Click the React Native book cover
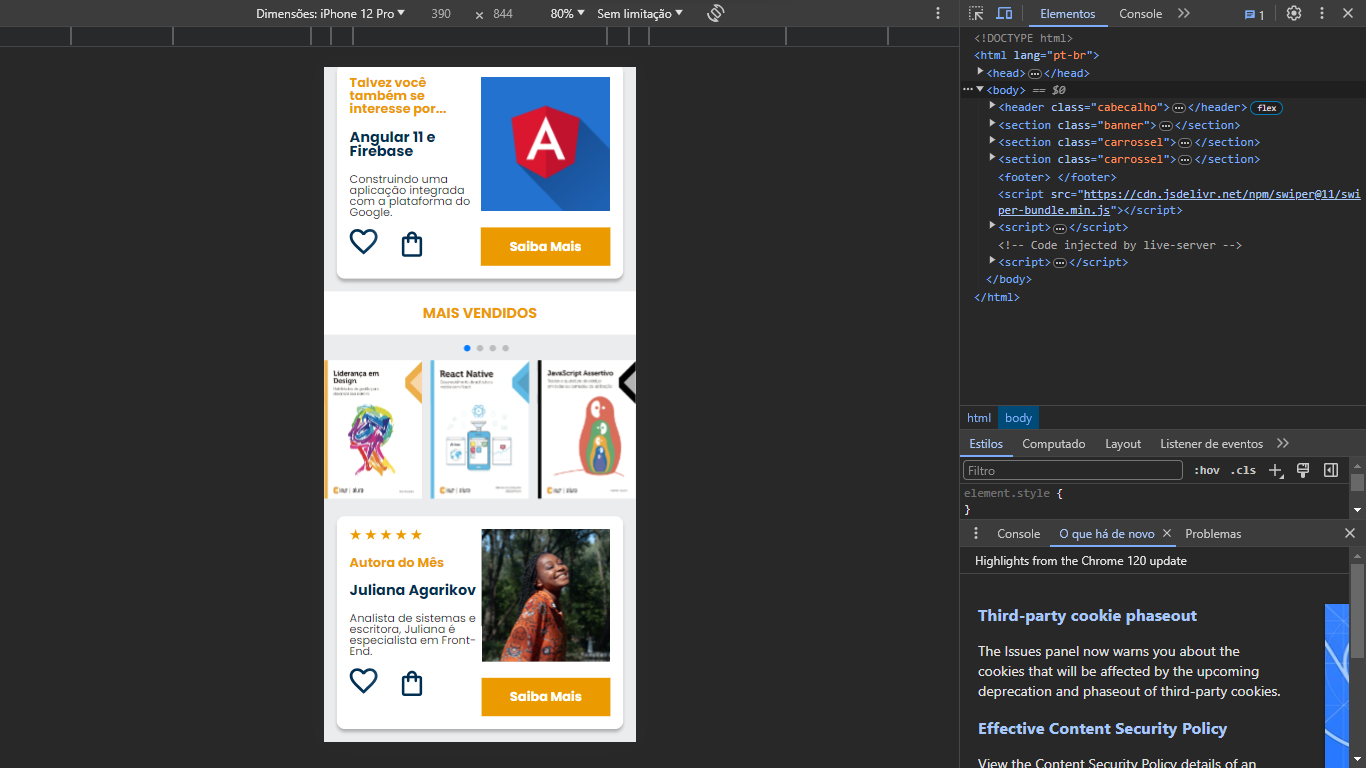Screen dimensions: 1366x768 coord(480,430)
